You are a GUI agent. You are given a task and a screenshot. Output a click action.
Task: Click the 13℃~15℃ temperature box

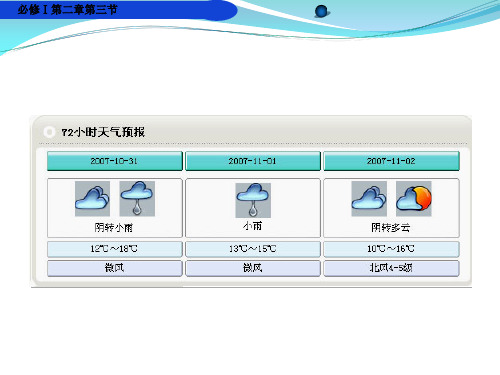tap(253, 249)
